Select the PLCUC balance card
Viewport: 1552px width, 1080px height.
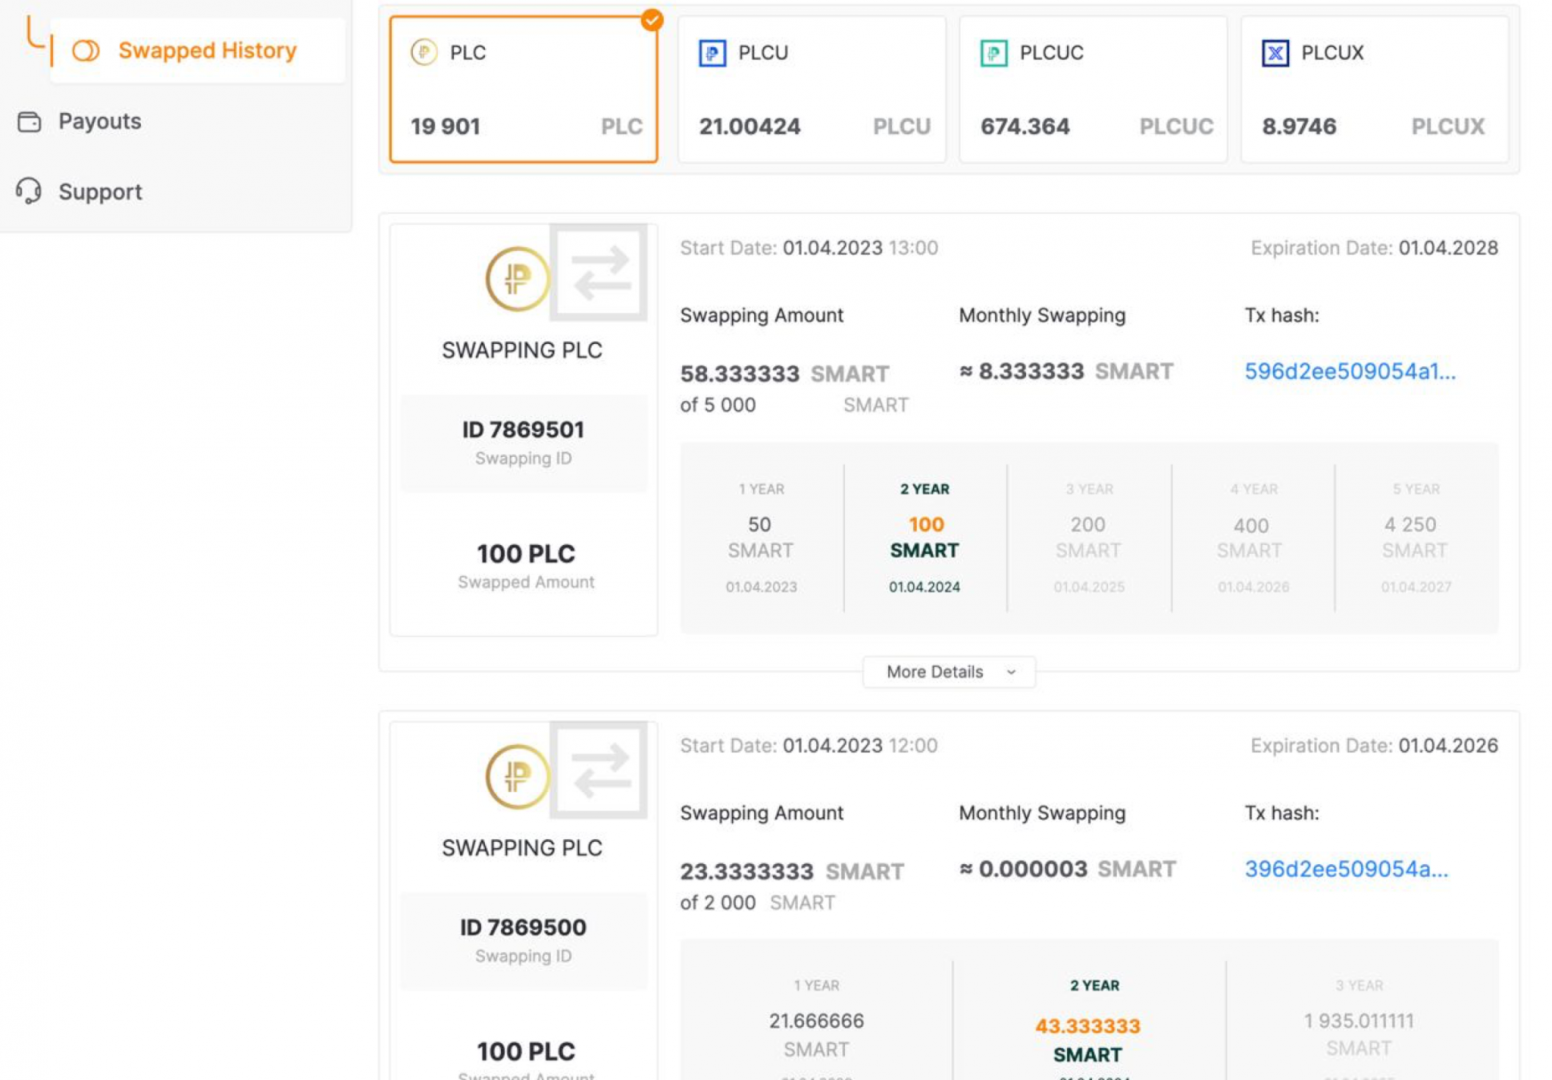pyautogui.click(x=1092, y=90)
